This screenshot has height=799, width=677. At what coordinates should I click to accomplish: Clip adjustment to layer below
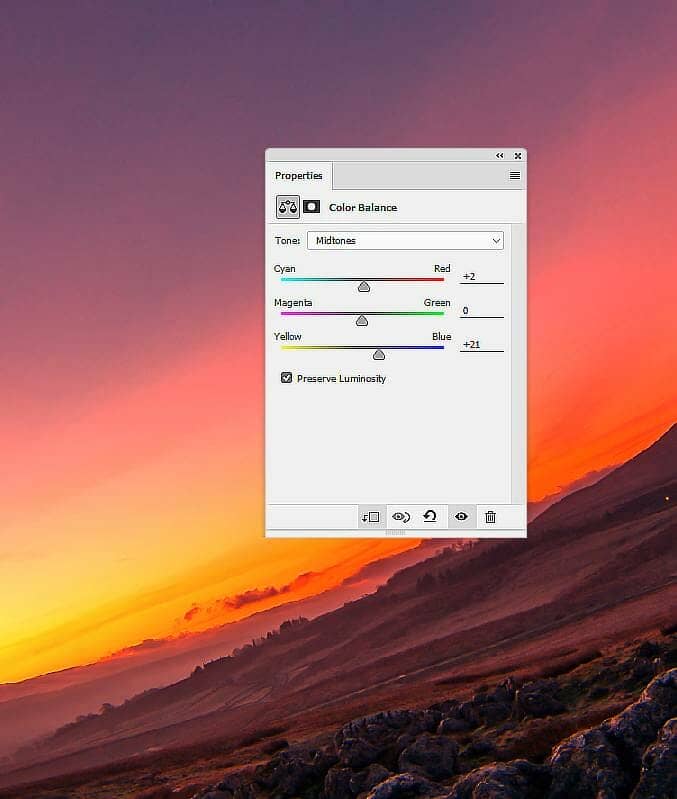tap(371, 517)
